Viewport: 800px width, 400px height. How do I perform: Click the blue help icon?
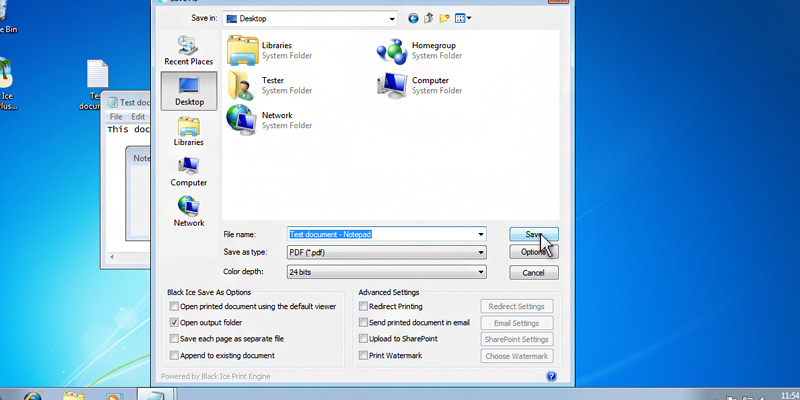click(551, 376)
